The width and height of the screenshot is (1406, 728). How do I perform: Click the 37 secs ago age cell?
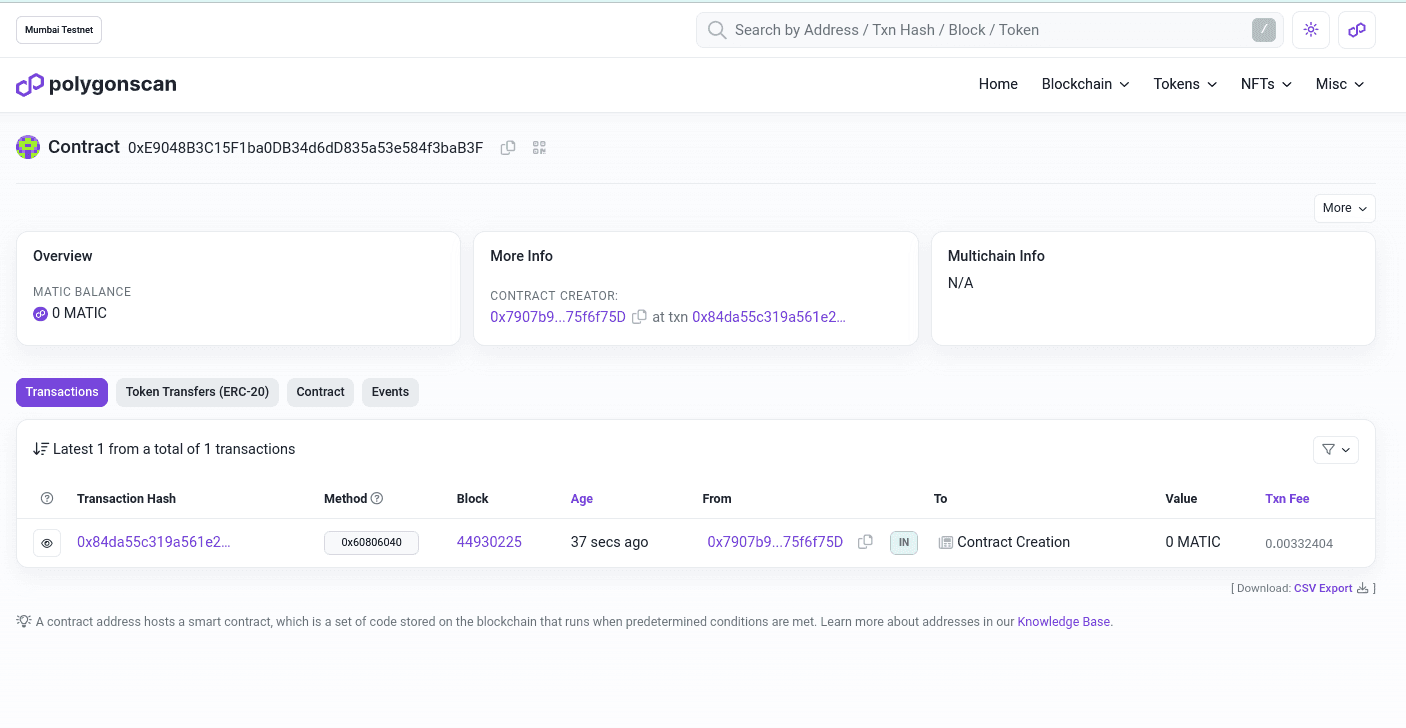(609, 542)
